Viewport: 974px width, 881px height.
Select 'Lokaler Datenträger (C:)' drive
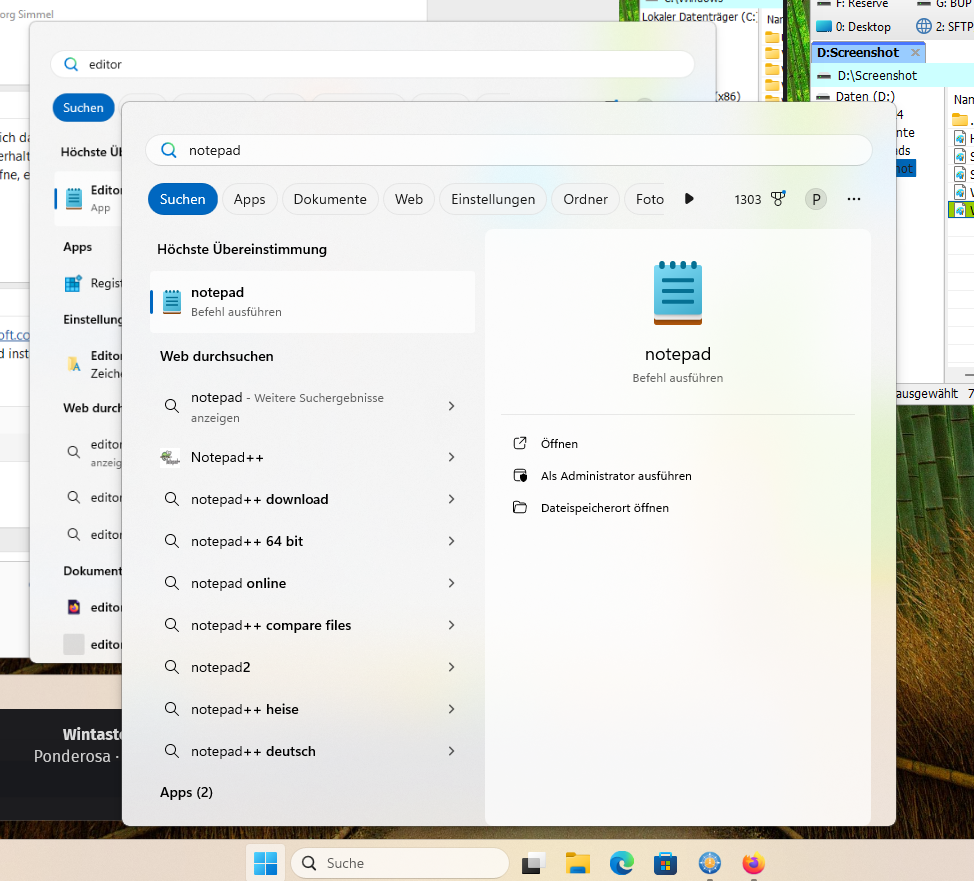[699, 17]
